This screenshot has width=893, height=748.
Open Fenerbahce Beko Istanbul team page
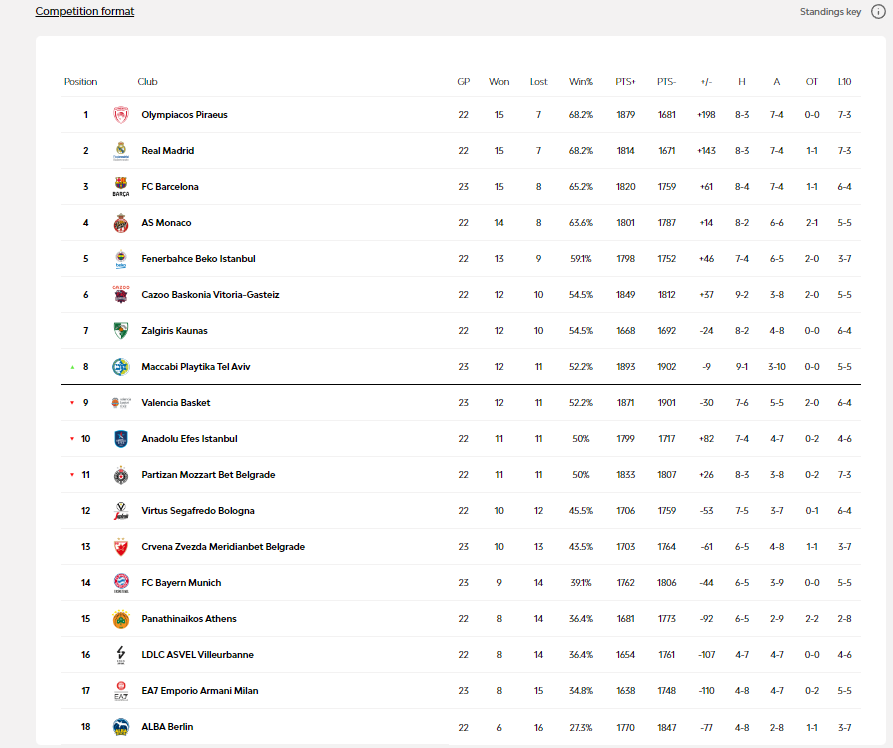point(198,259)
